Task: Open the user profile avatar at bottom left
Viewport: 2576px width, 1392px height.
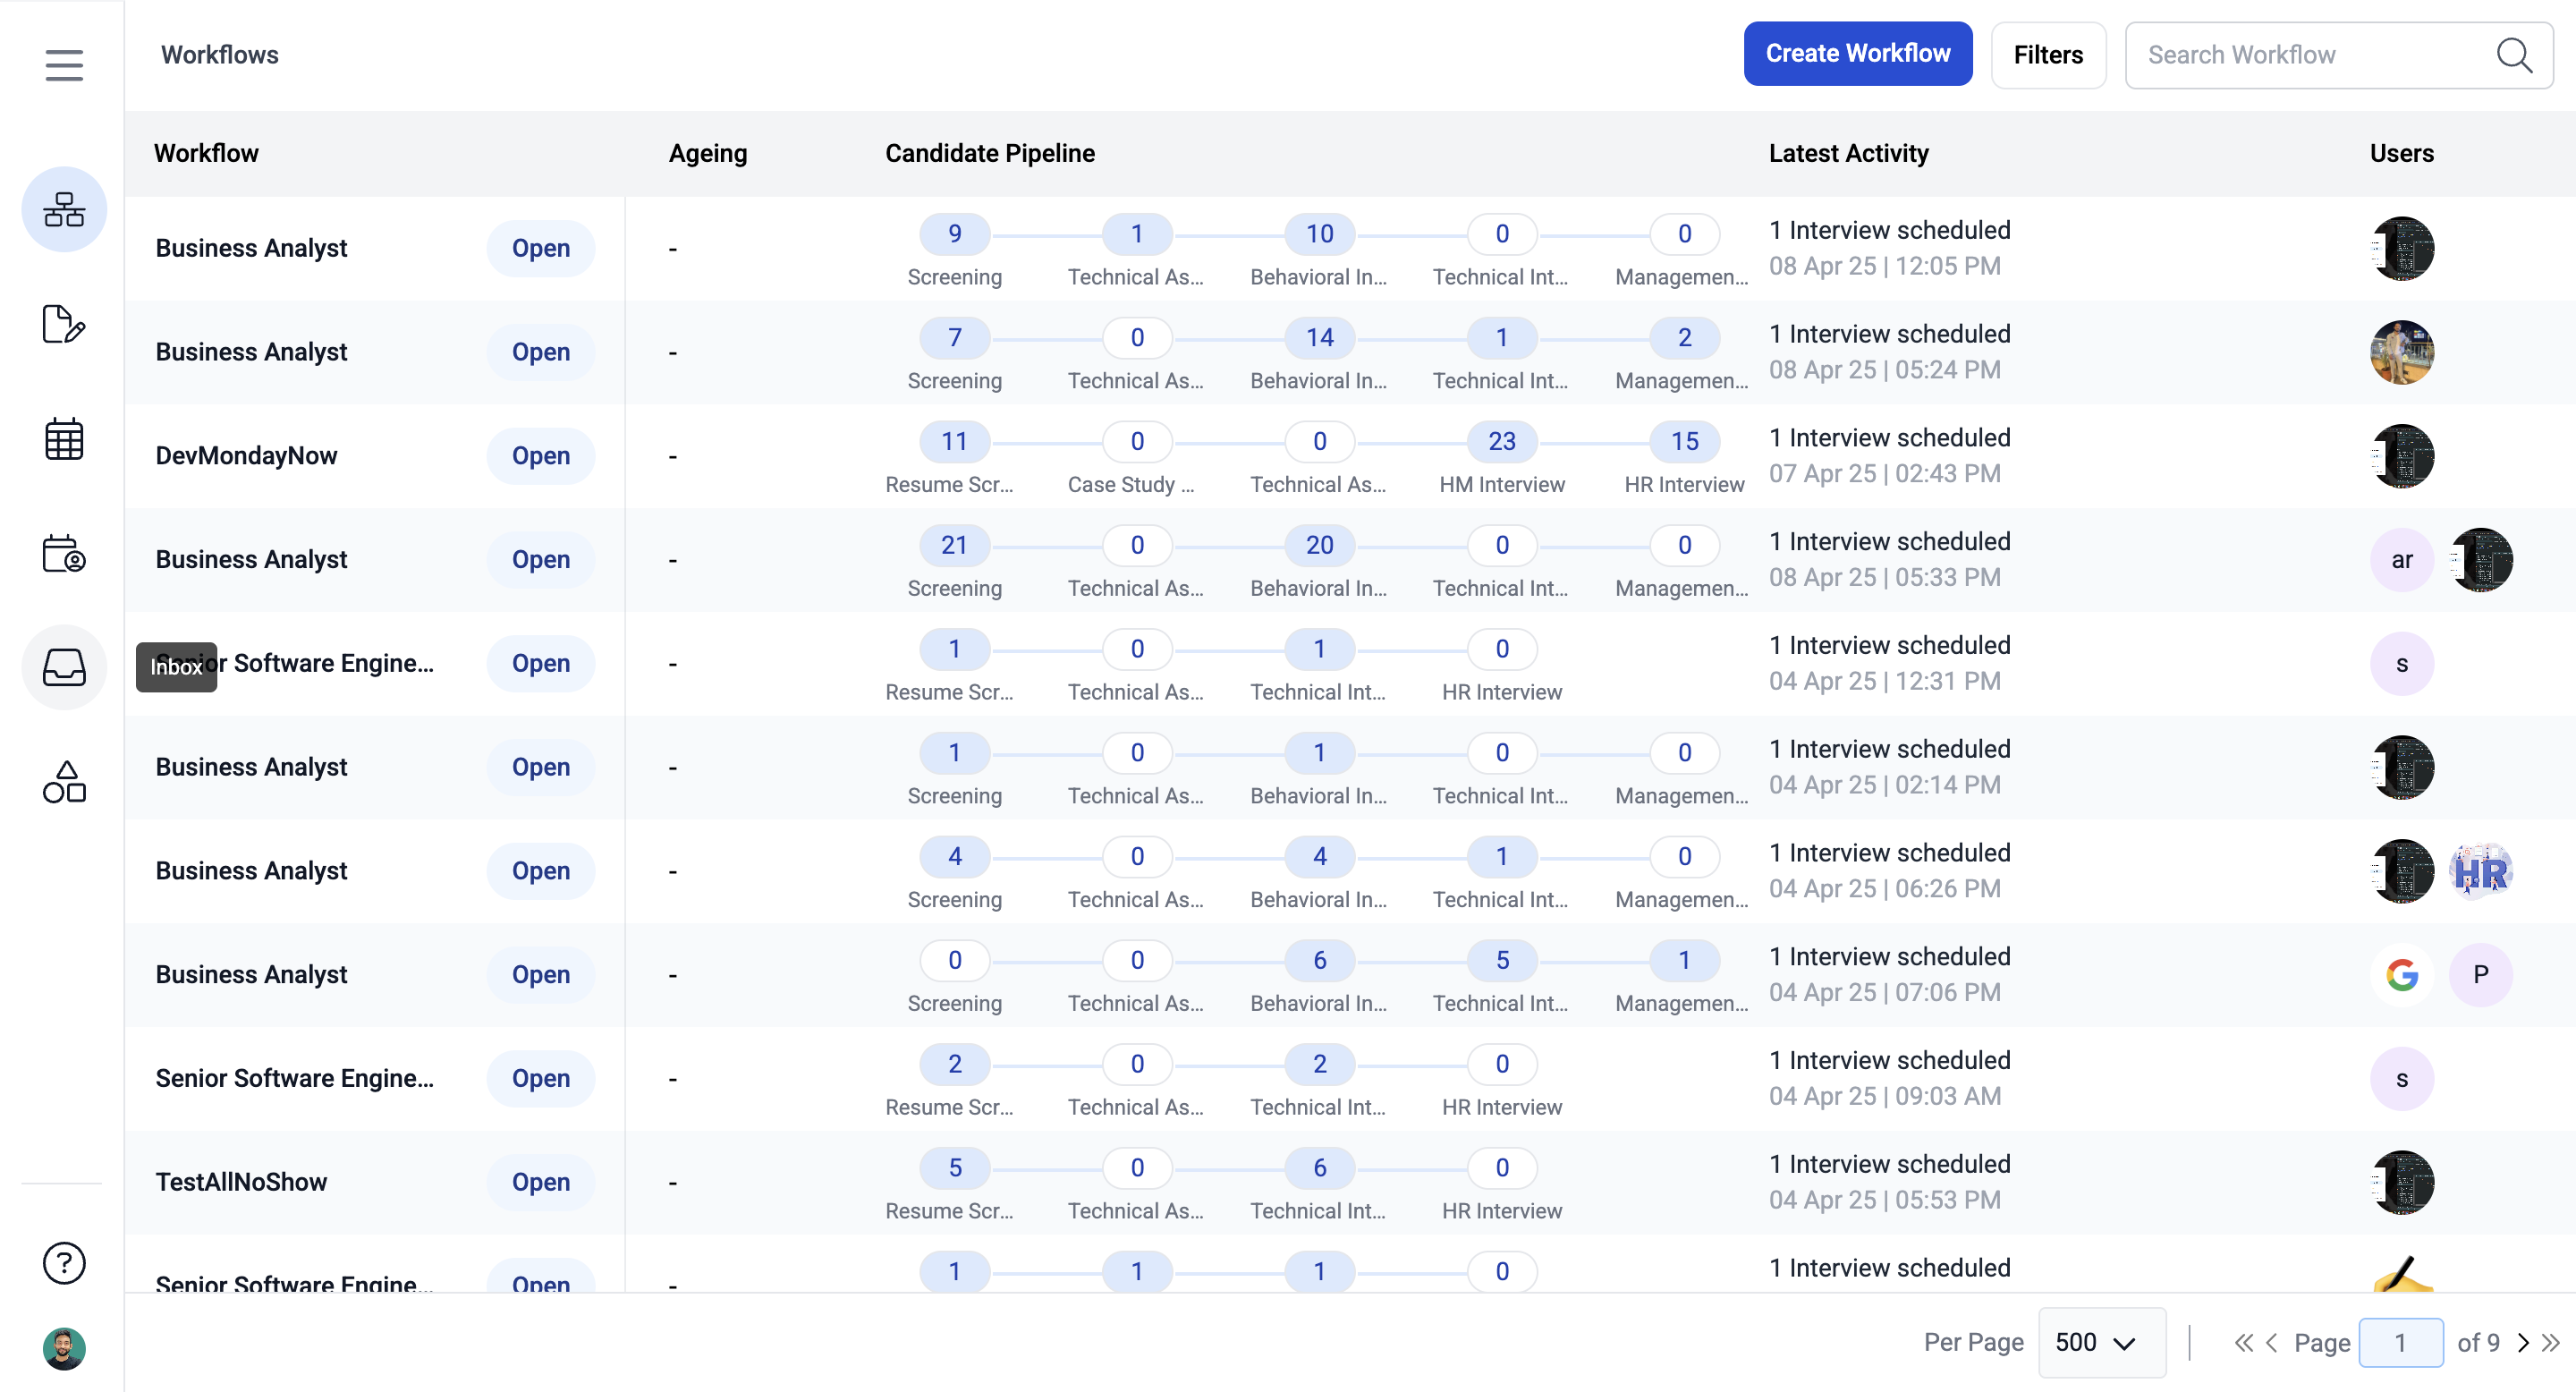Action: click(64, 1349)
